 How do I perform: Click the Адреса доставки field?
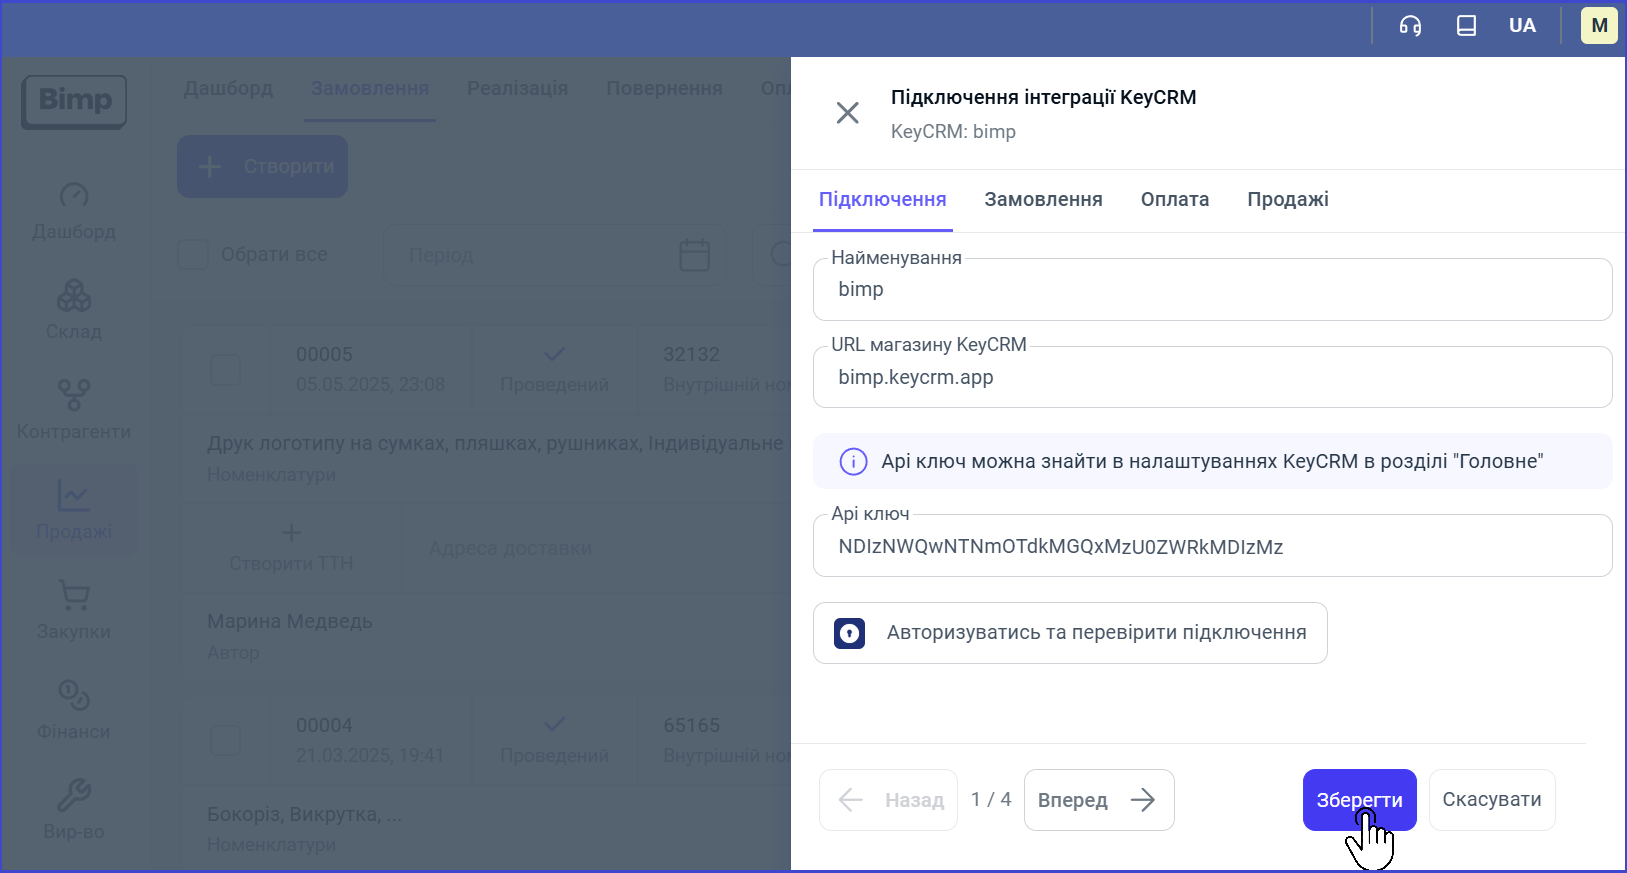(510, 548)
